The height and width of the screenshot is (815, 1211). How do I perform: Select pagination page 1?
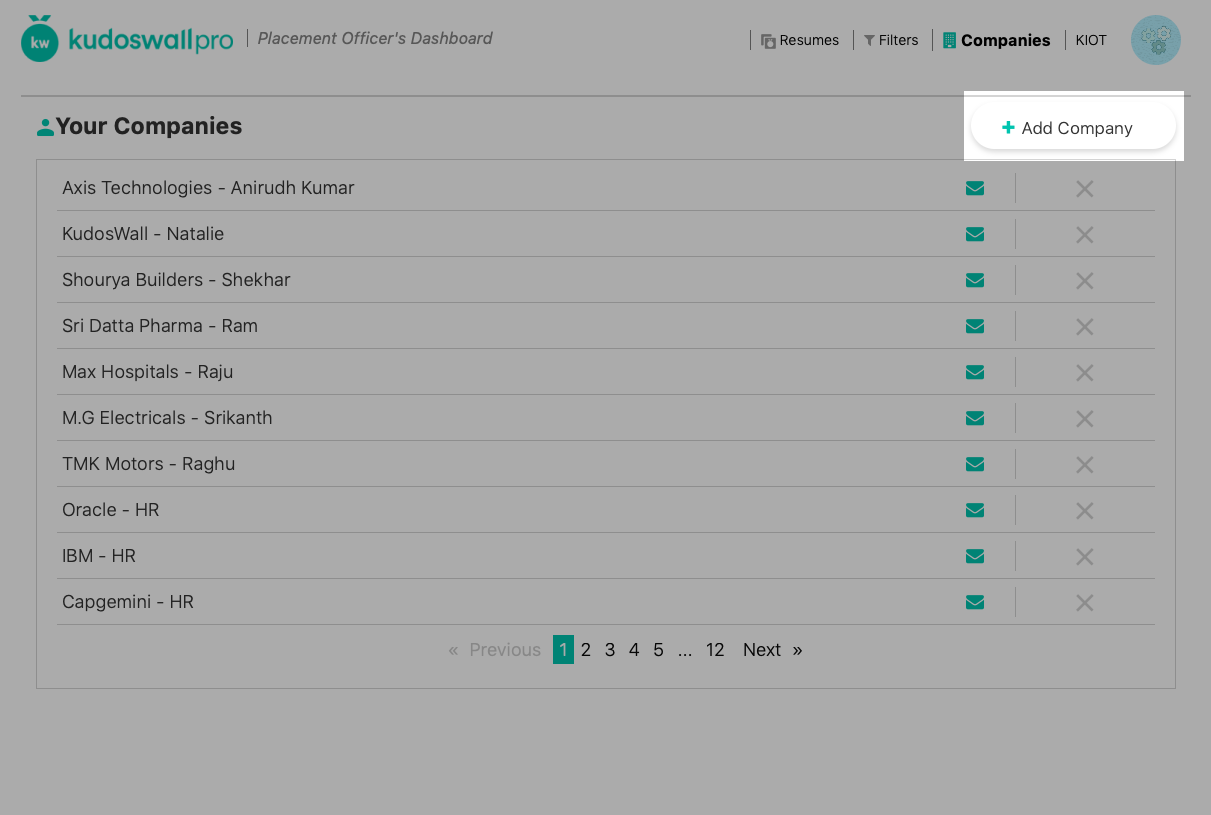563,650
